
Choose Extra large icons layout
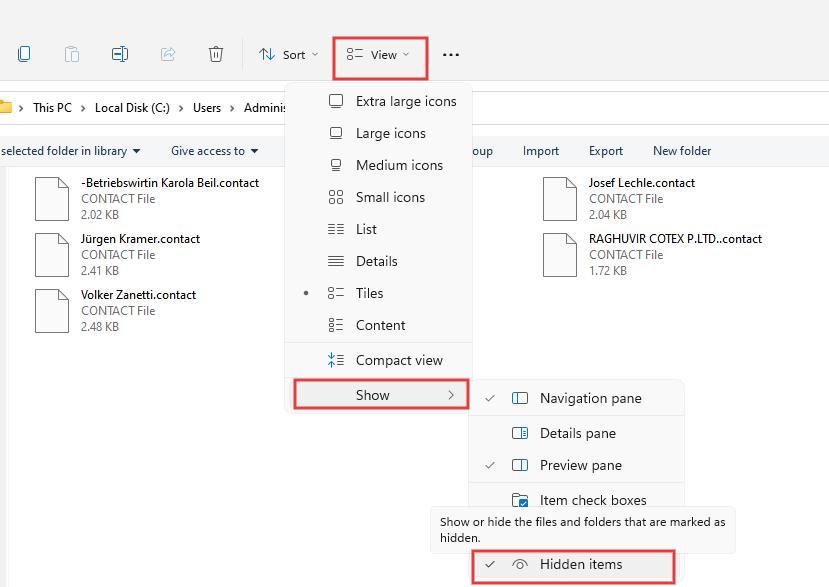[405, 101]
